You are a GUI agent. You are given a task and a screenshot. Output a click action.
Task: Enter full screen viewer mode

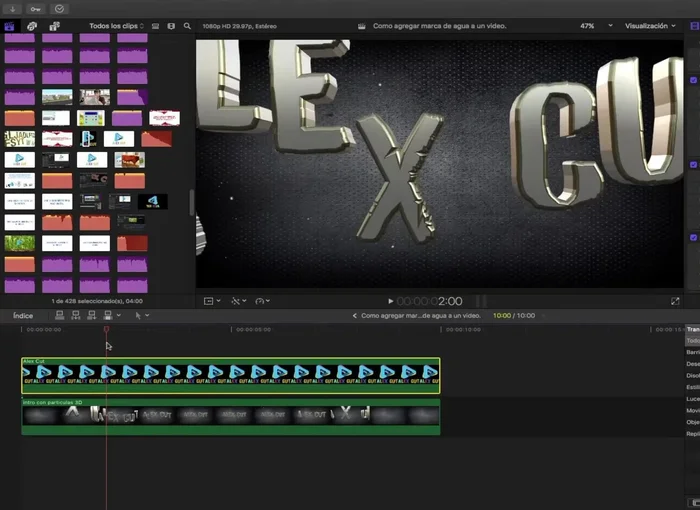pos(675,301)
